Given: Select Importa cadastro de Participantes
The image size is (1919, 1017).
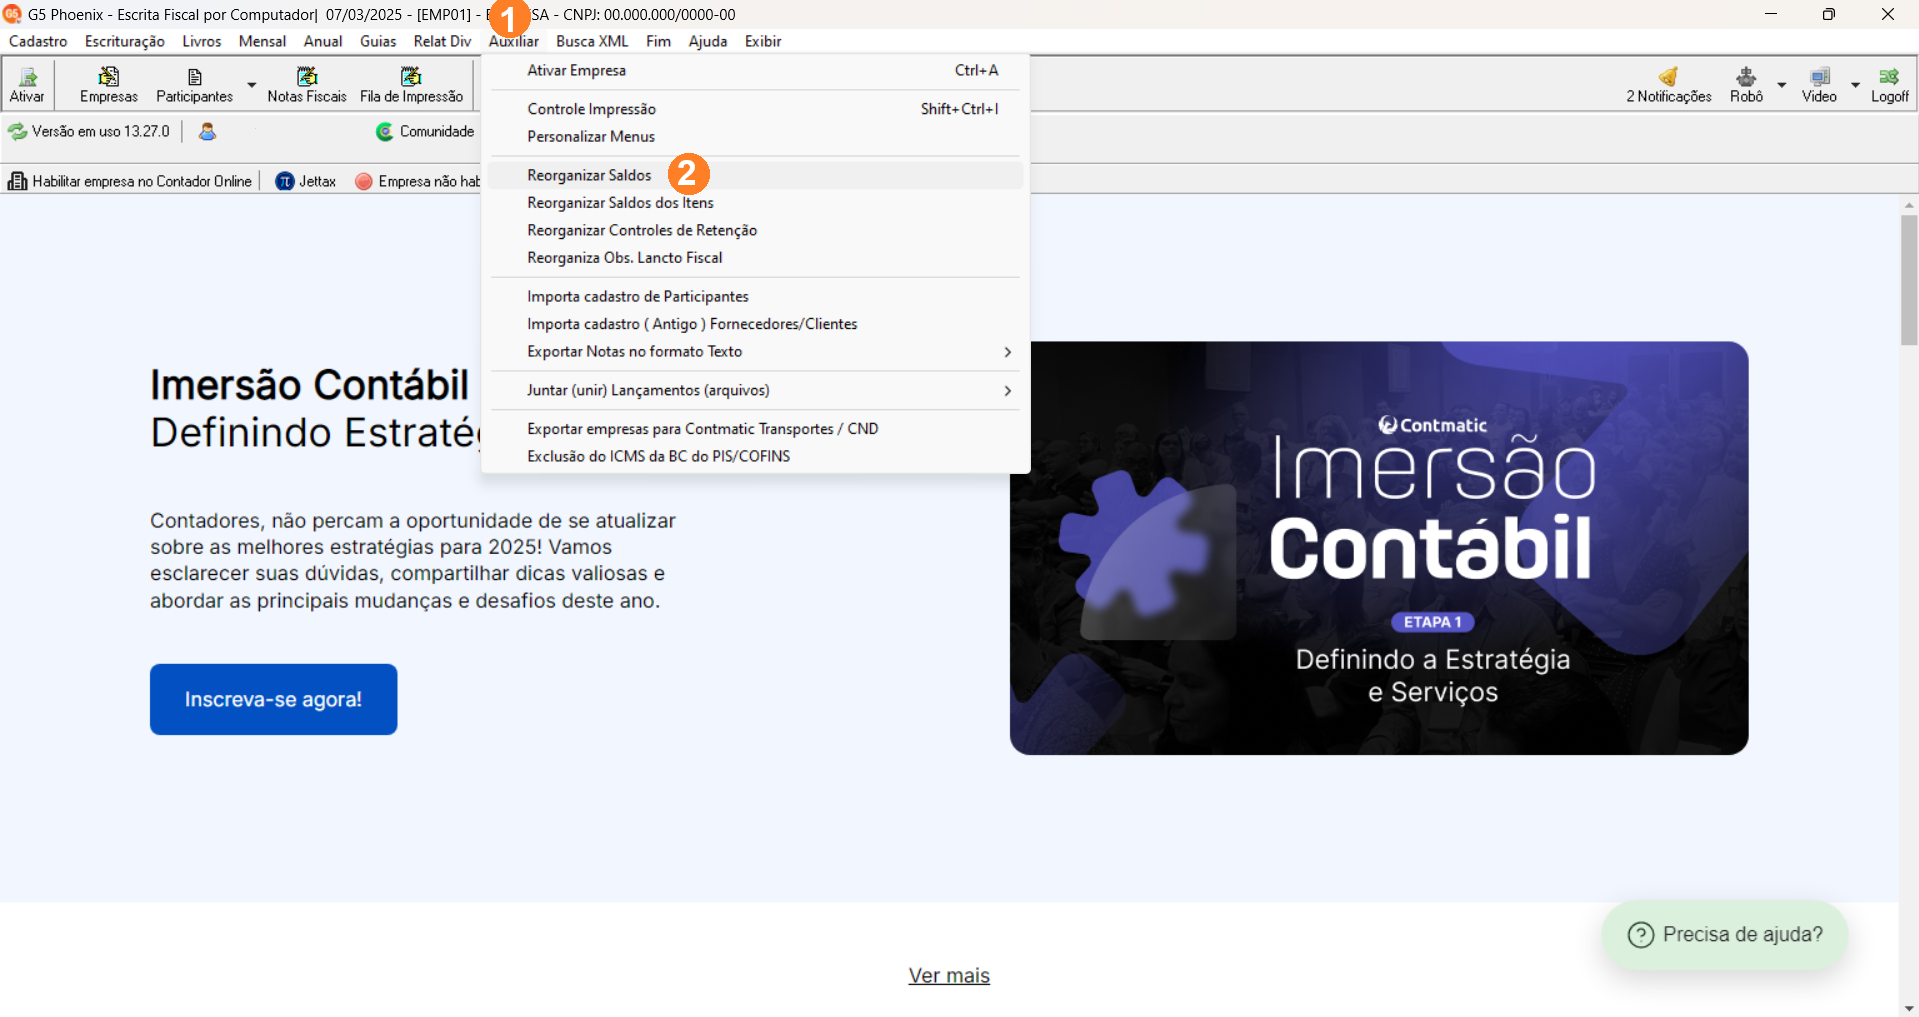Looking at the screenshot, I should (755, 297).
